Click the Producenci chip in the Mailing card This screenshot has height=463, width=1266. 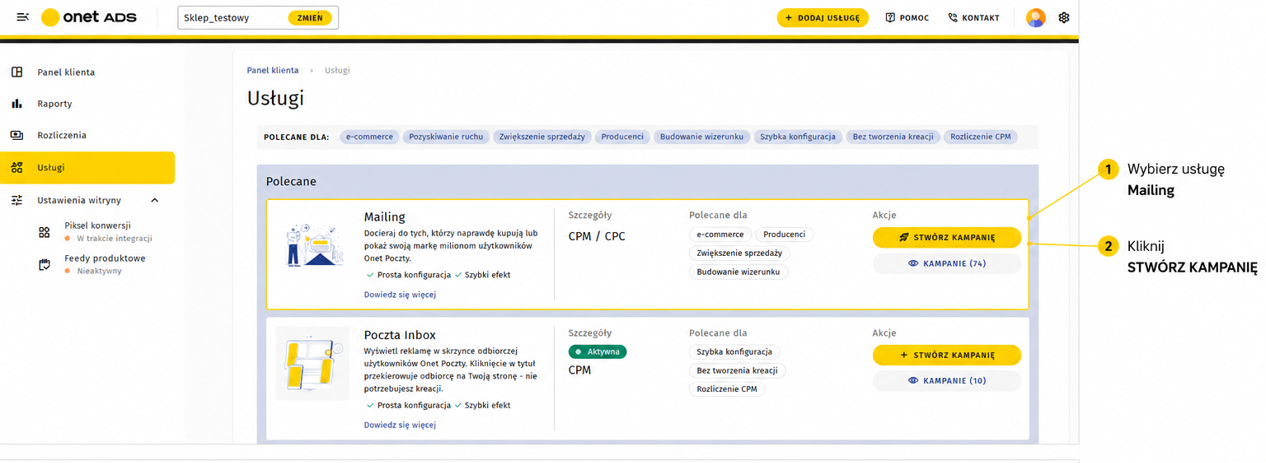coord(784,234)
